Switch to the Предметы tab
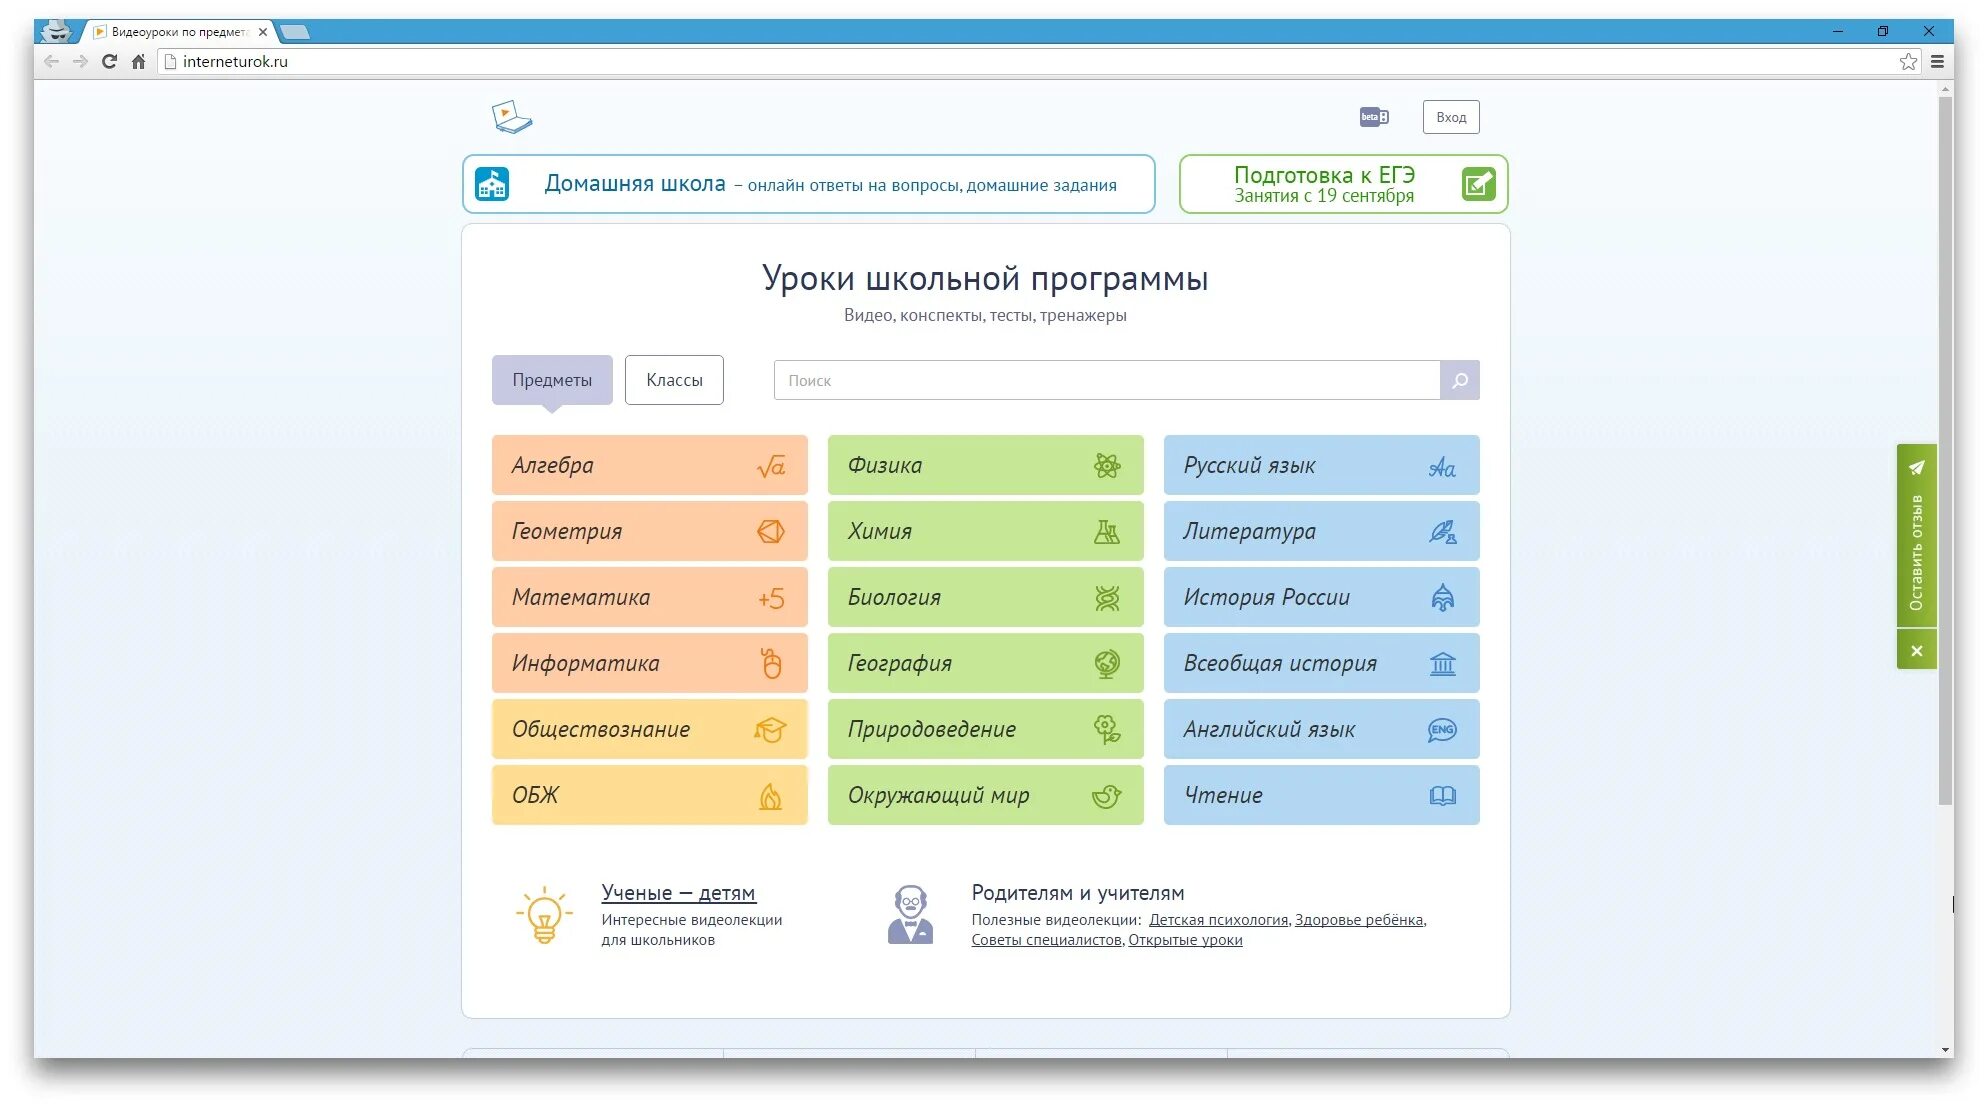This screenshot has height=1107, width=1988. (x=552, y=380)
